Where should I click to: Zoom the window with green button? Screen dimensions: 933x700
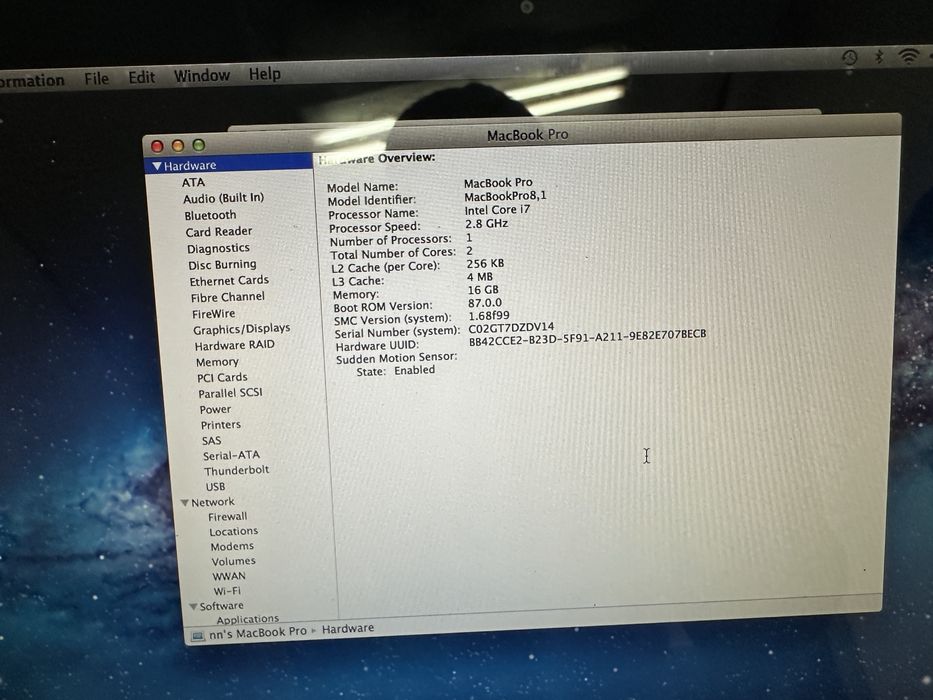(x=199, y=145)
